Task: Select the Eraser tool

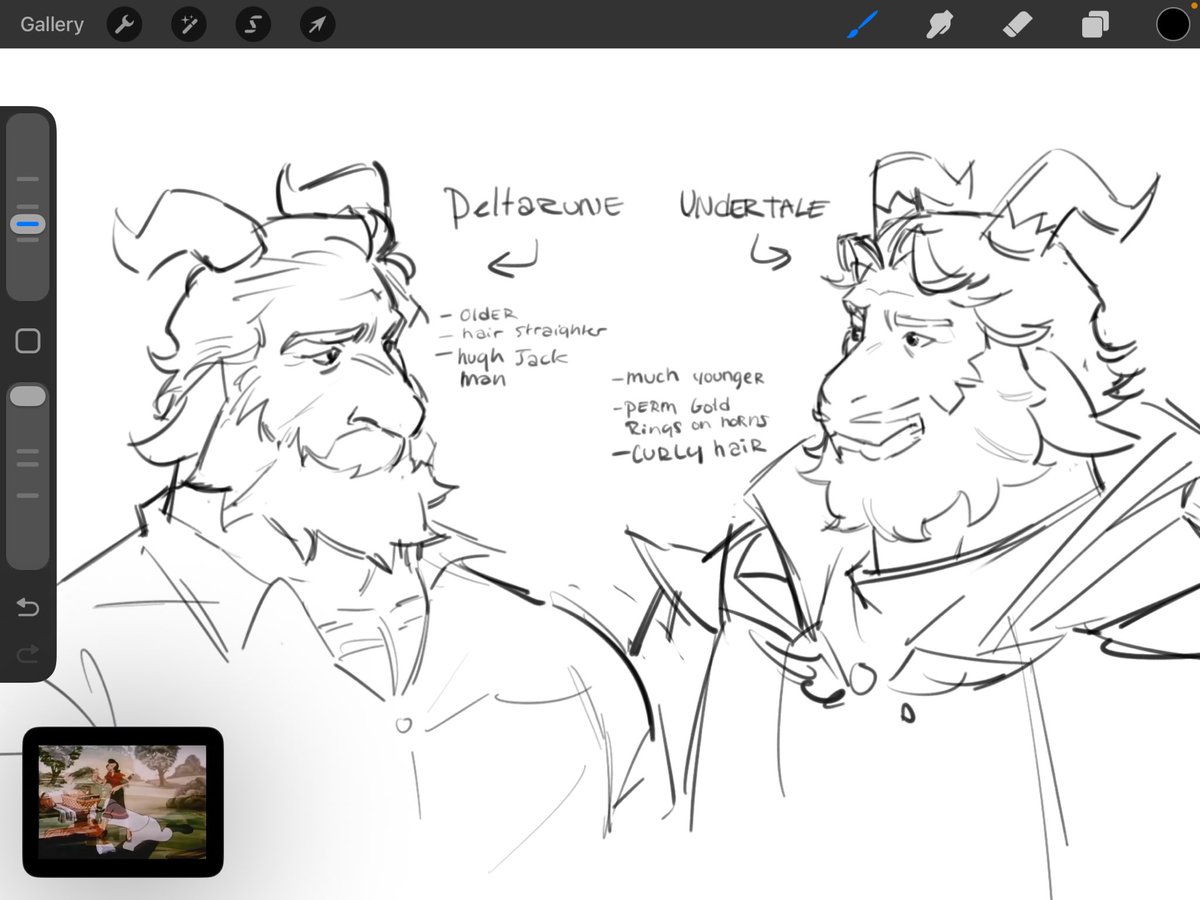Action: (1016, 24)
